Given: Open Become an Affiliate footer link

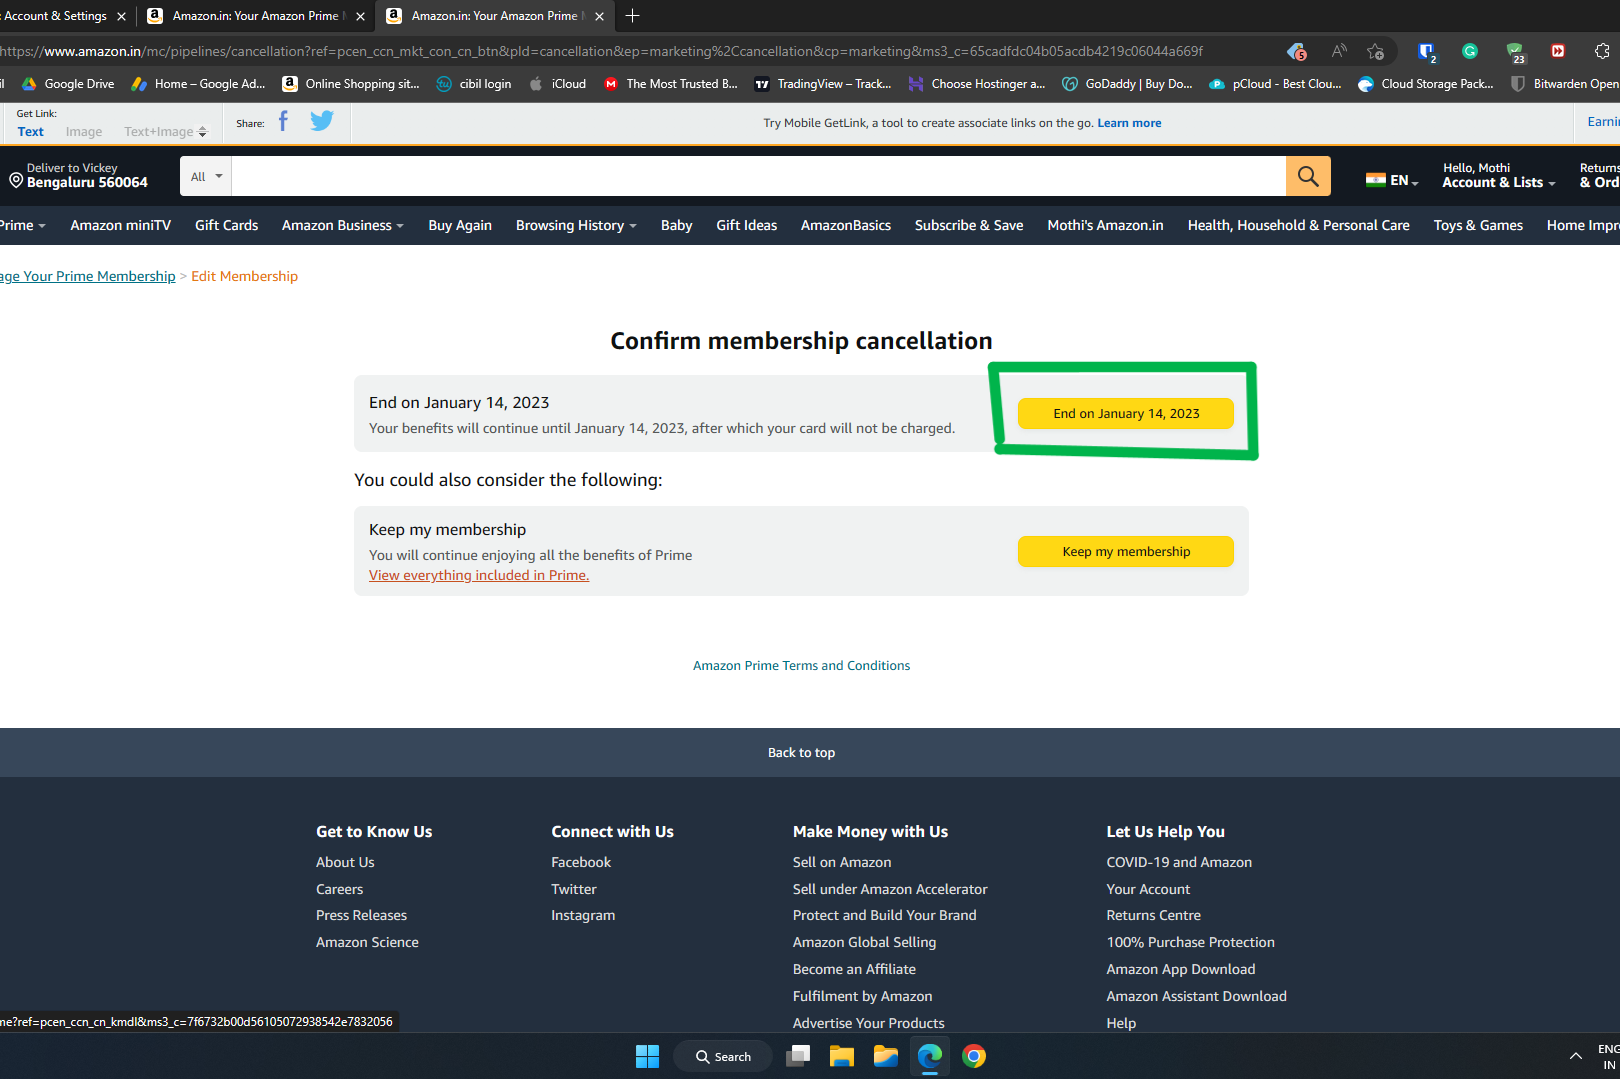Looking at the screenshot, I should click(x=854, y=969).
